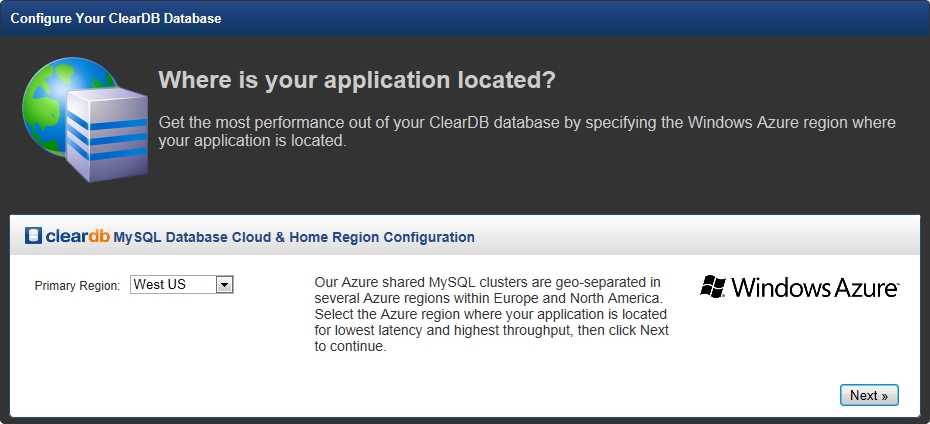
Task: Open the Primary Region dropdown arrow
Action: click(224, 285)
